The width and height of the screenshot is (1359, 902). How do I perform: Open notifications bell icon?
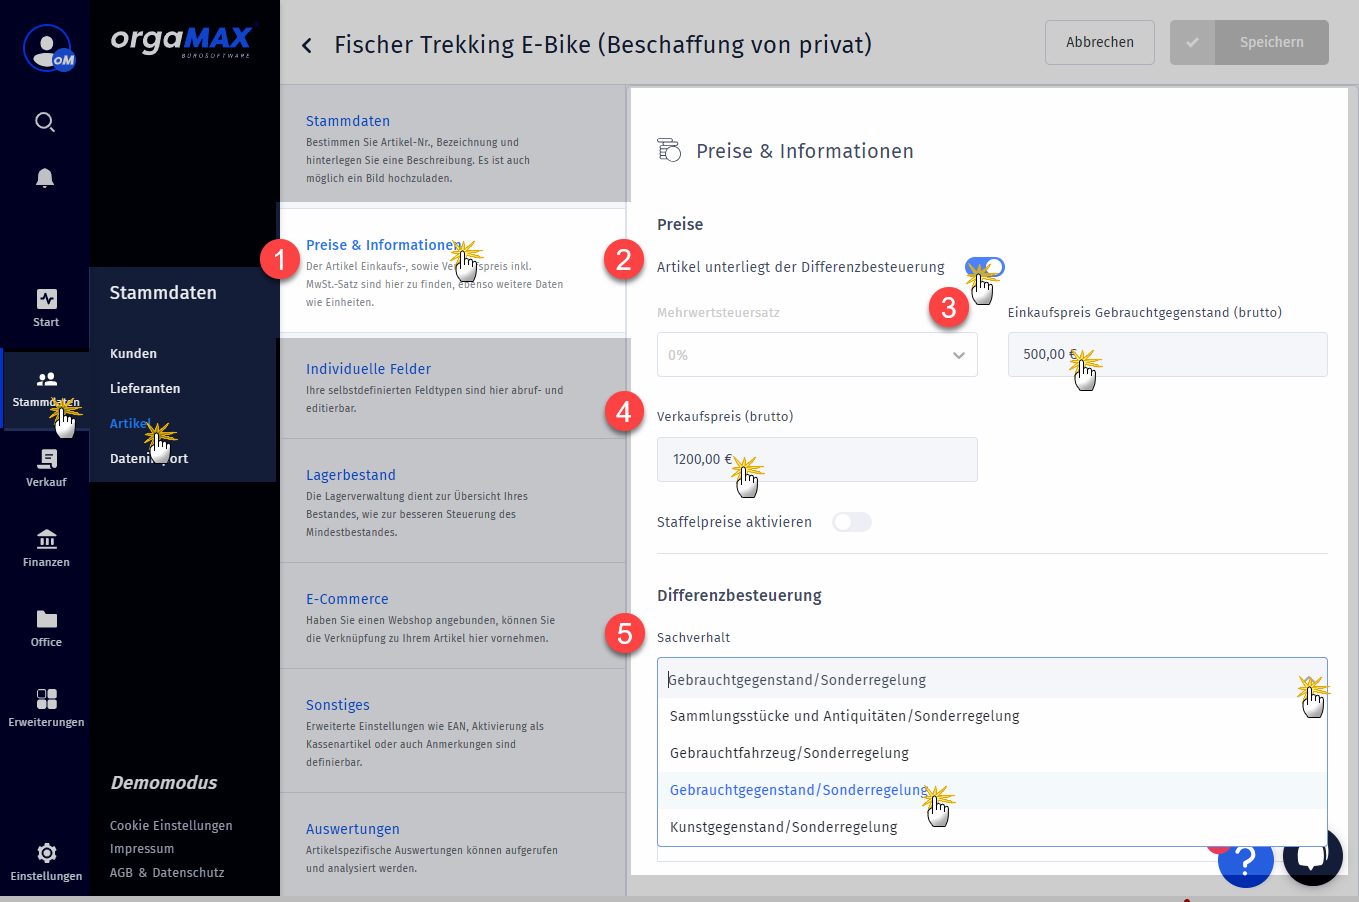pyautogui.click(x=45, y=178)
